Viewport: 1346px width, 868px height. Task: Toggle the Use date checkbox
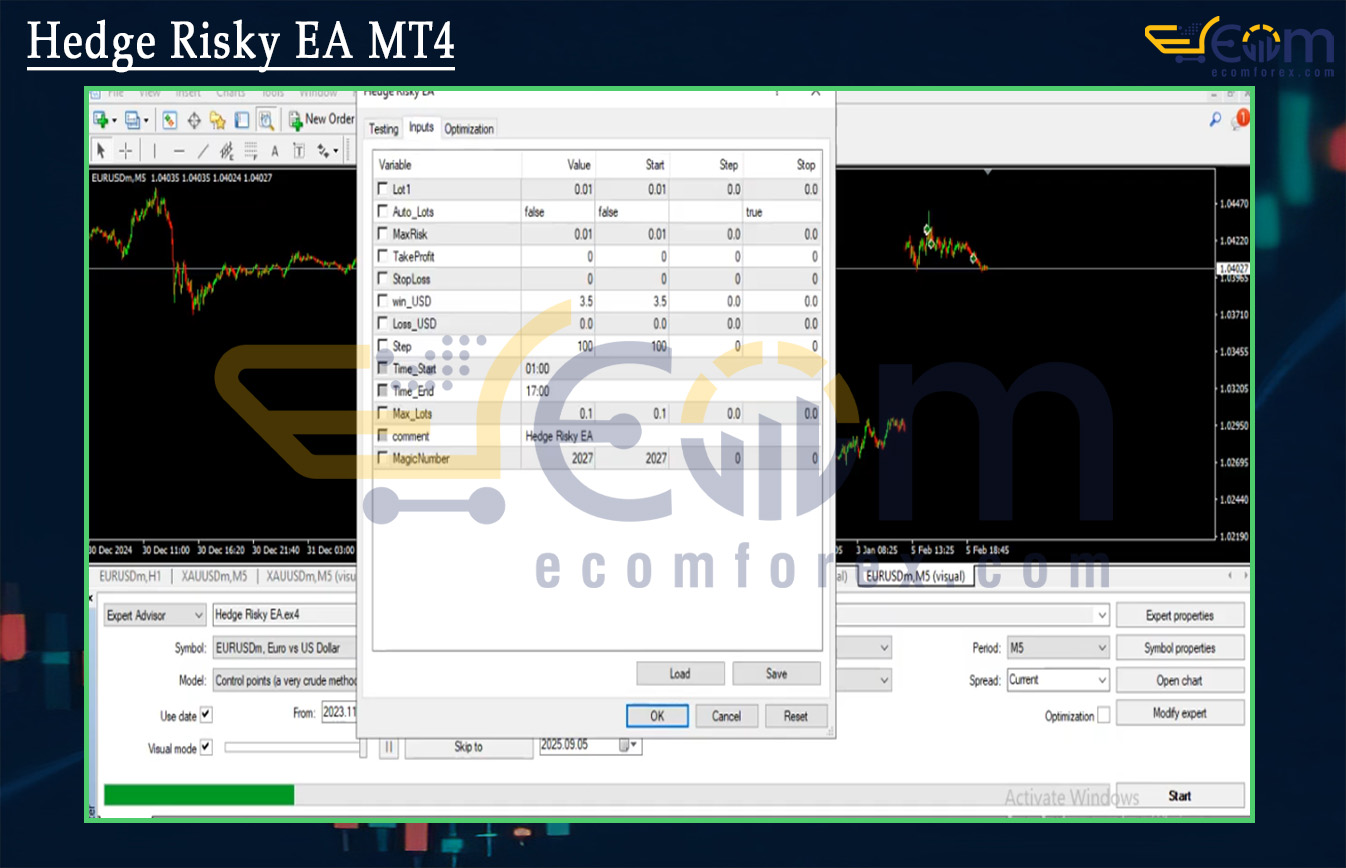coord(206,715)
